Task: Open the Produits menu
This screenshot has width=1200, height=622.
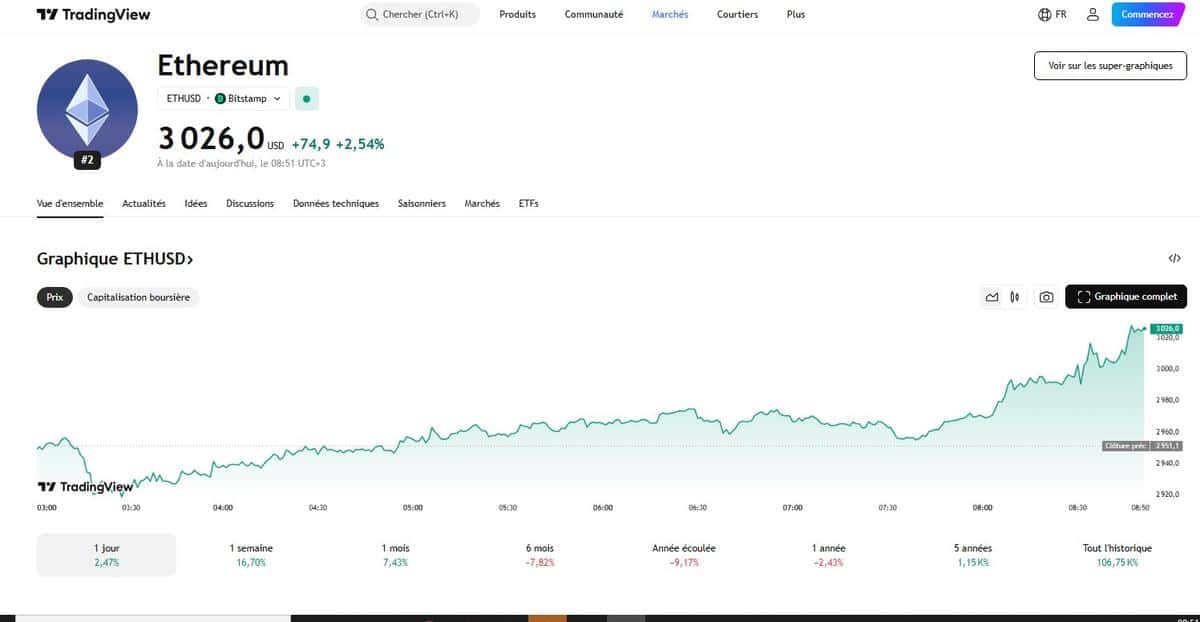Action: click(x=518, y=14)
